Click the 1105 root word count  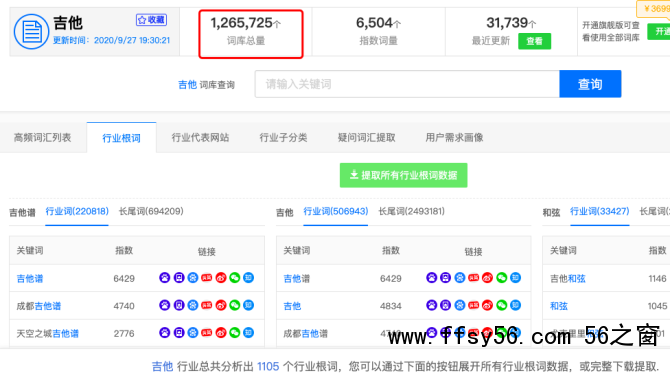tap(268, 367)
